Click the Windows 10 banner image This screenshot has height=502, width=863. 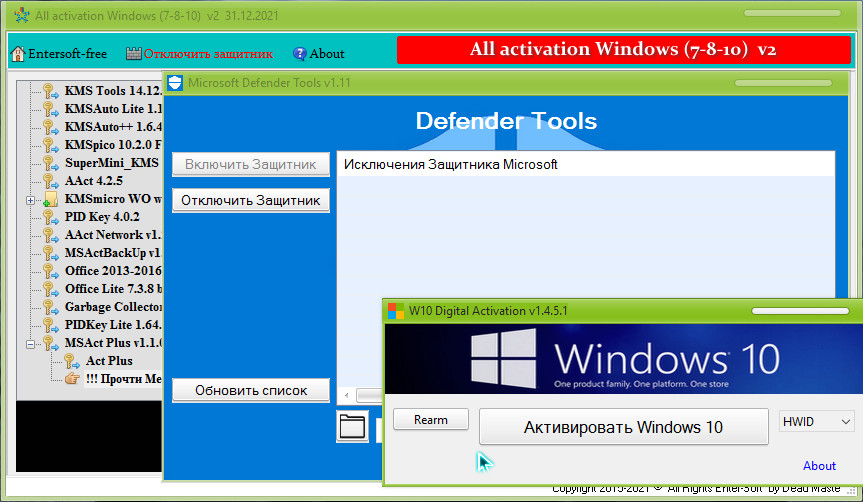click(x=624, y=359)
